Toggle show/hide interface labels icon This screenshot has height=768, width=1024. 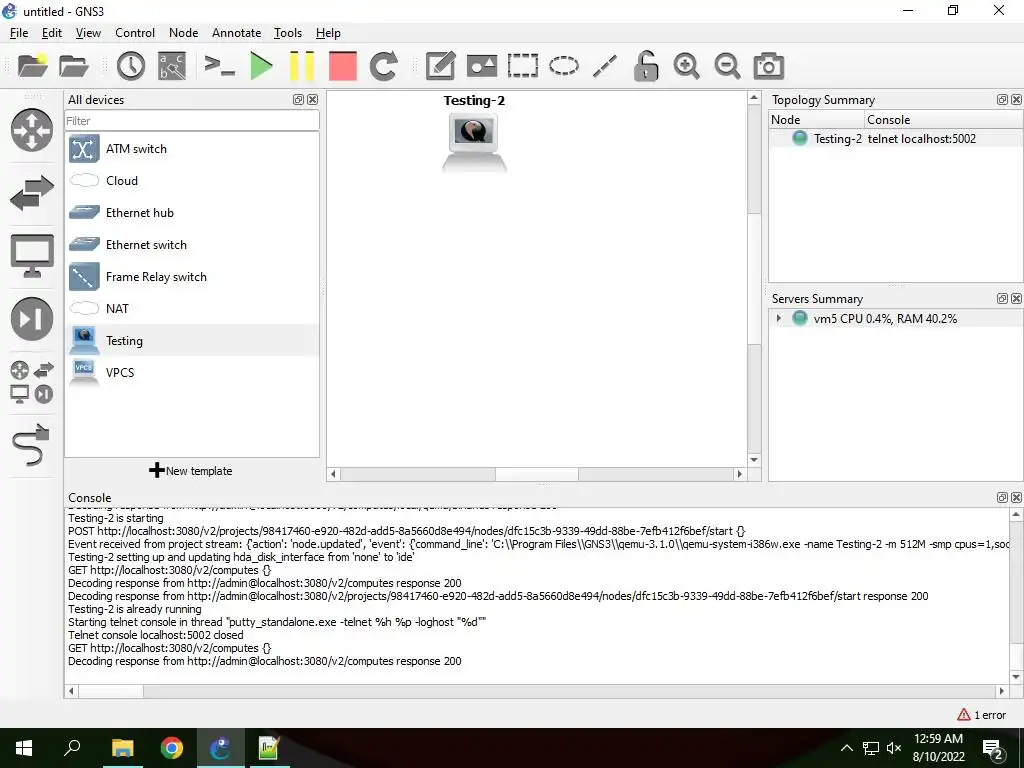(172, 66)
